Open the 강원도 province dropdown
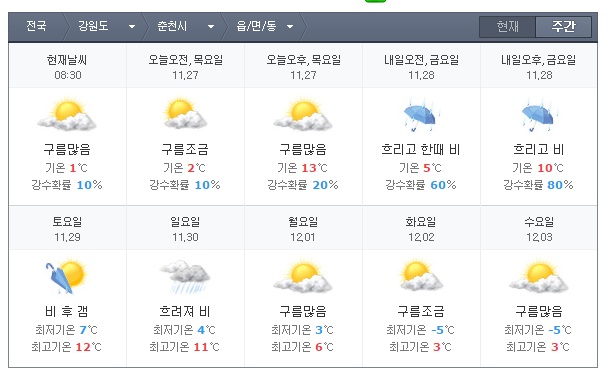Viewport: 615px width, 376px height. (107, 26)
